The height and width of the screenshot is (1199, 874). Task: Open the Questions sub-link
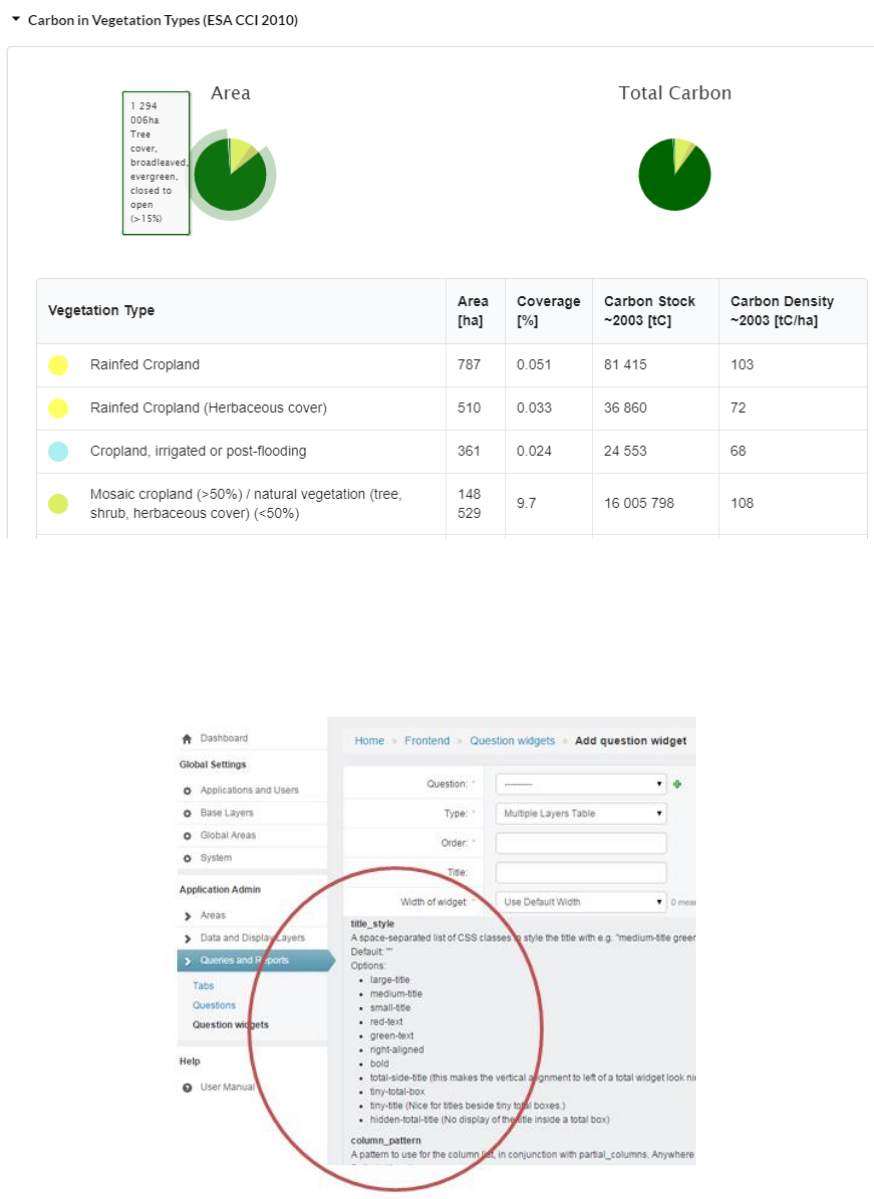pyautogui.click(x=214, y=1006)
